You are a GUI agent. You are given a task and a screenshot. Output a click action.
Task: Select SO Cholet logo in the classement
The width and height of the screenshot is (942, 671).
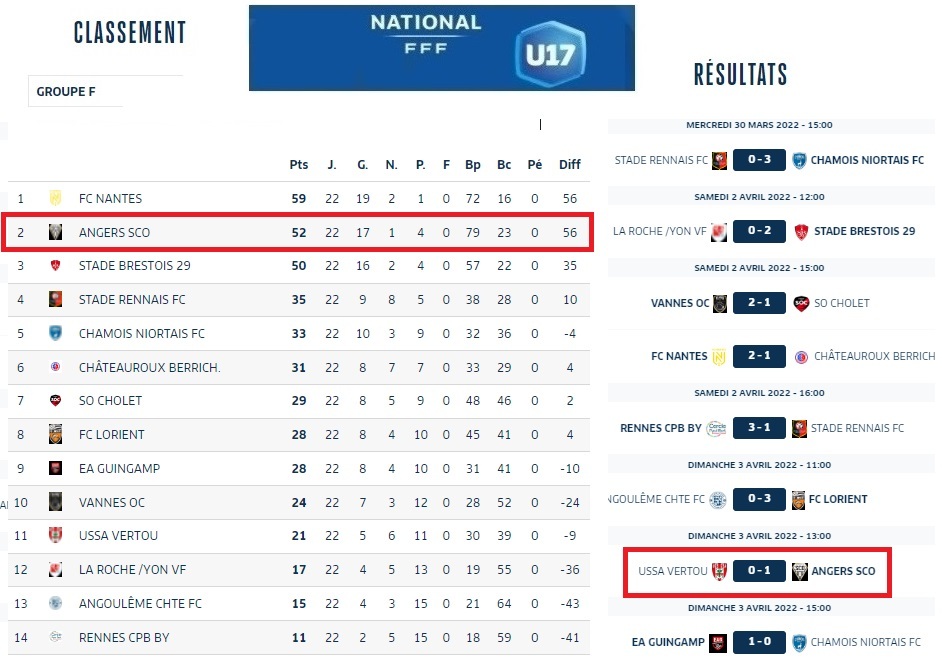pos(56,400)
